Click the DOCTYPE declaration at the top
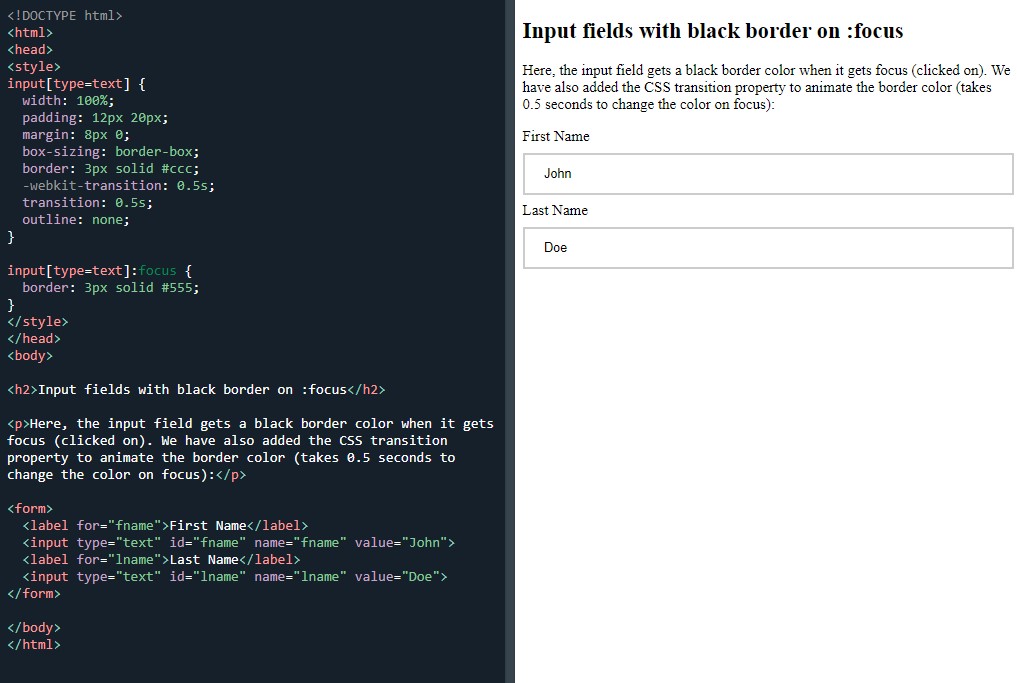Viewport: 1017px width, 683px height. pos(66,15)
